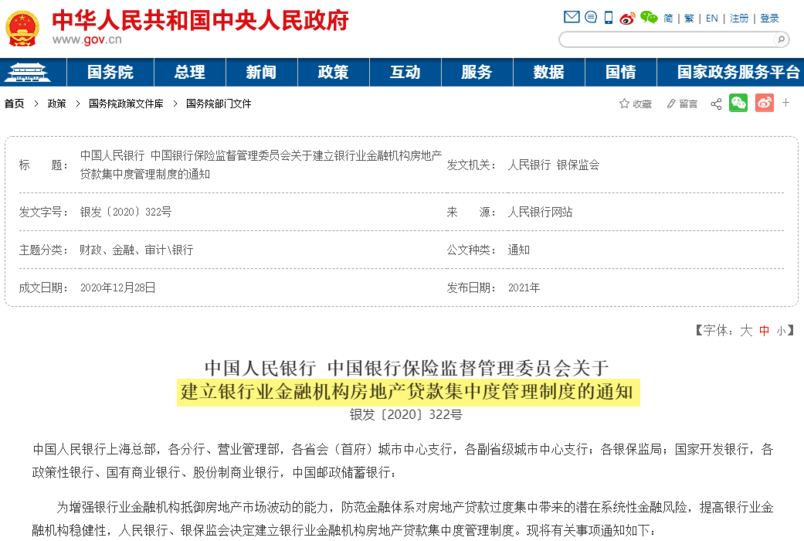
Task: Open the email envelope icon
Action: [571, 17]
